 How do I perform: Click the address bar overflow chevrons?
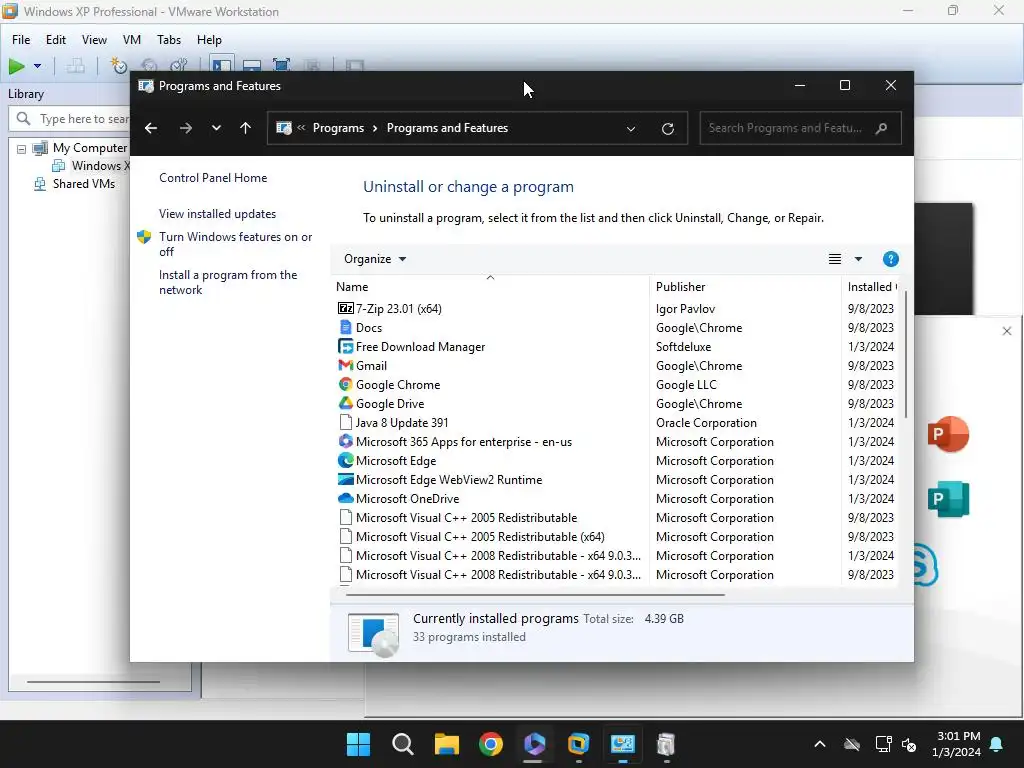pyautogui.click(x=301, y=127)
